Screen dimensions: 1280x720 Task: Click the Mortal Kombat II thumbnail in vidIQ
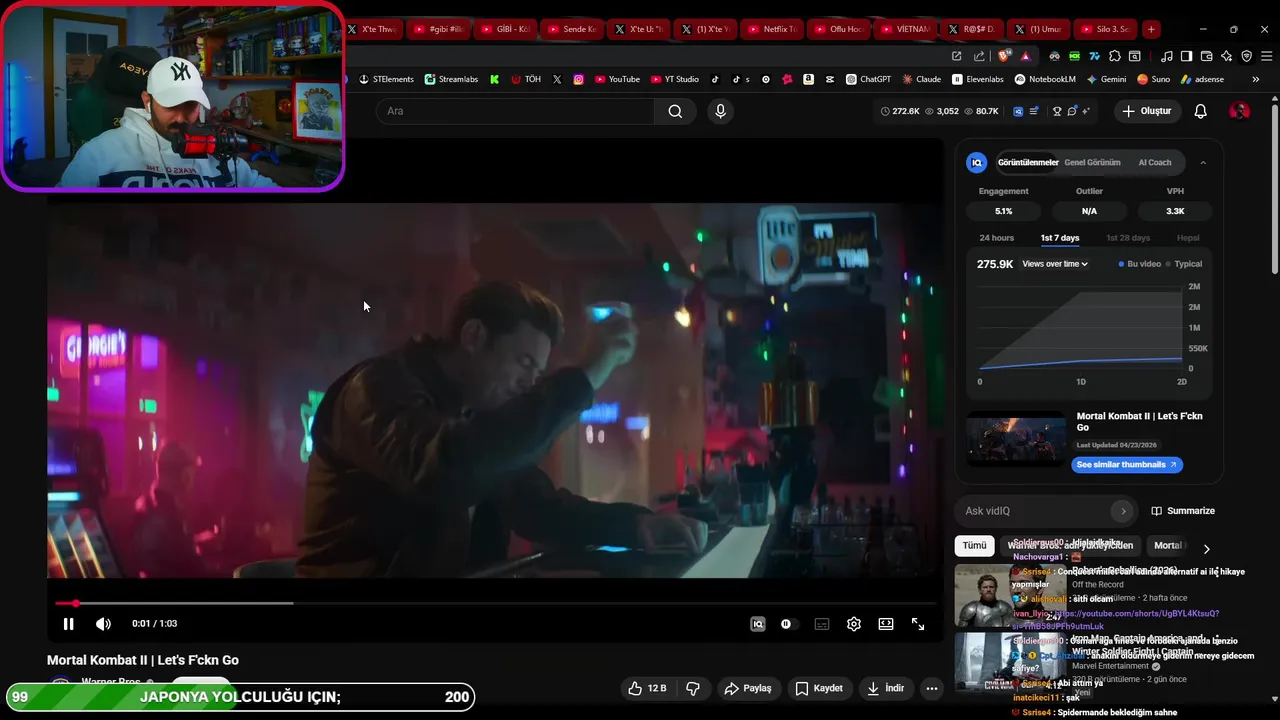click(x=1016, y=441)
